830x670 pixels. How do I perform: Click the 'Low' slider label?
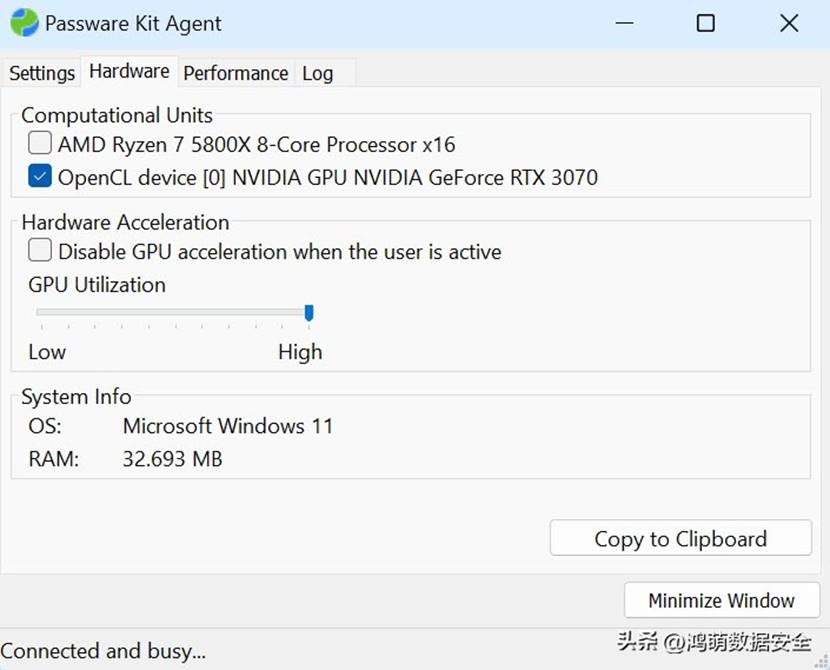[47, 352]
